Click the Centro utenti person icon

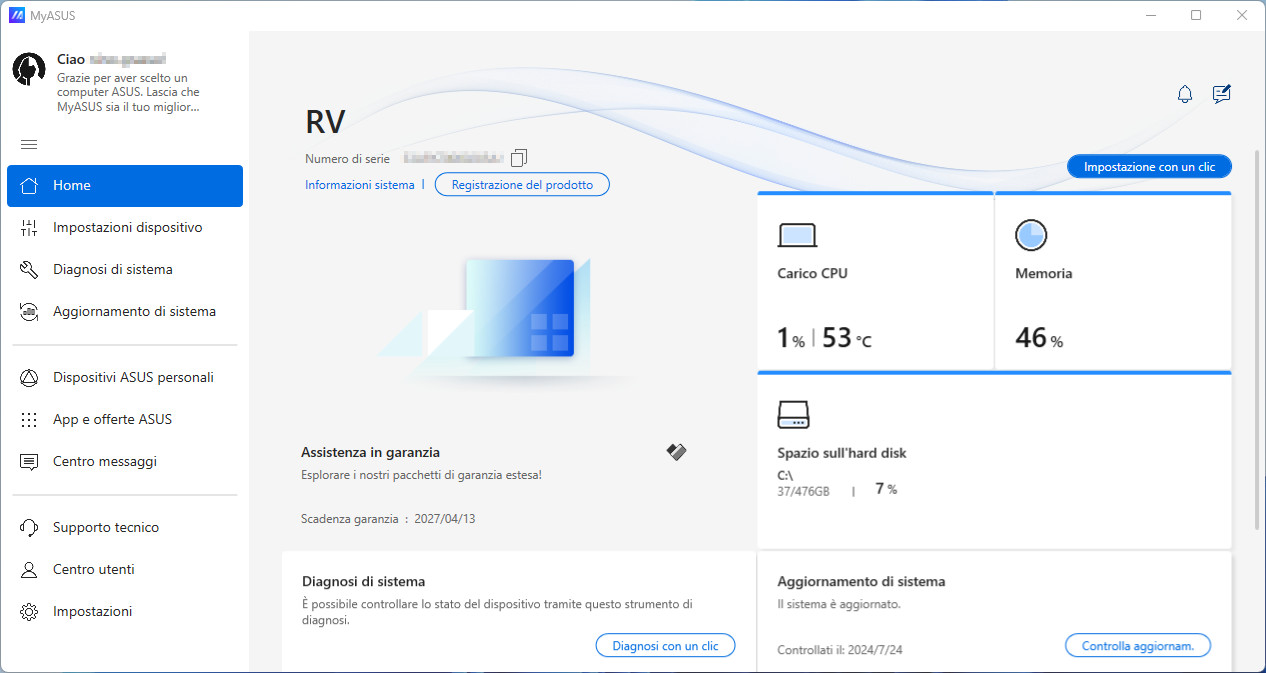(29, 569)
